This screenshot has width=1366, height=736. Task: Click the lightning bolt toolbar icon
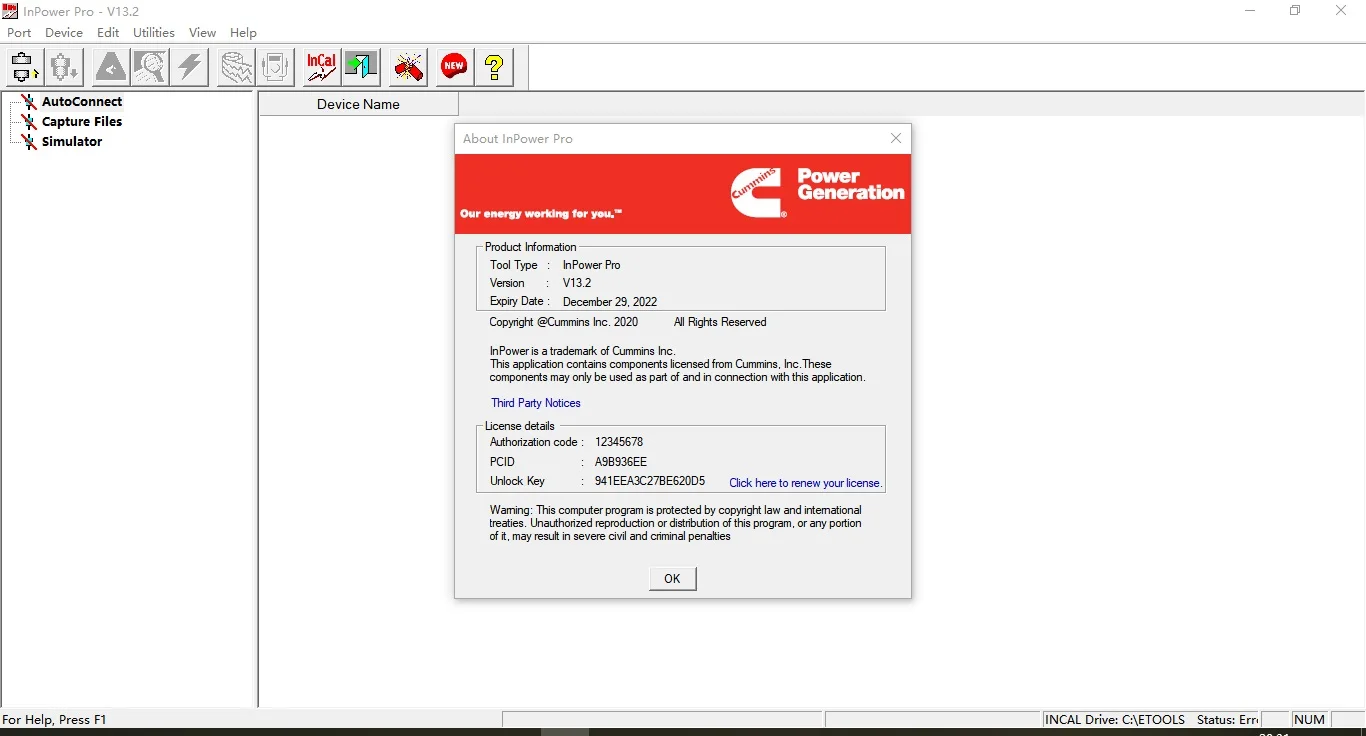pyautogui.click(x=189, y=67)
